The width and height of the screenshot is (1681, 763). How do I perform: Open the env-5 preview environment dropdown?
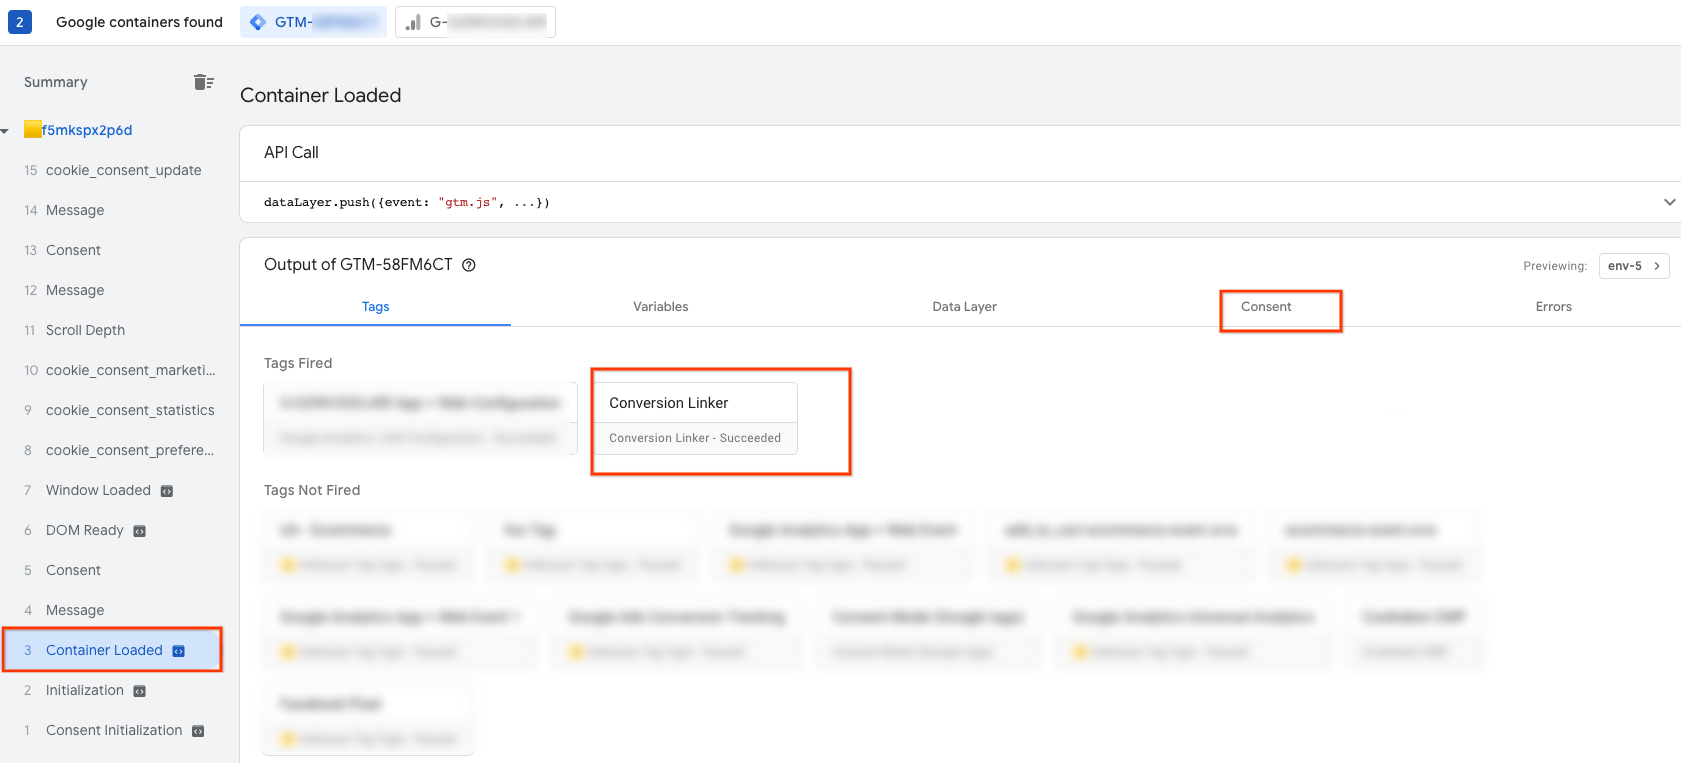(1634, 266)
